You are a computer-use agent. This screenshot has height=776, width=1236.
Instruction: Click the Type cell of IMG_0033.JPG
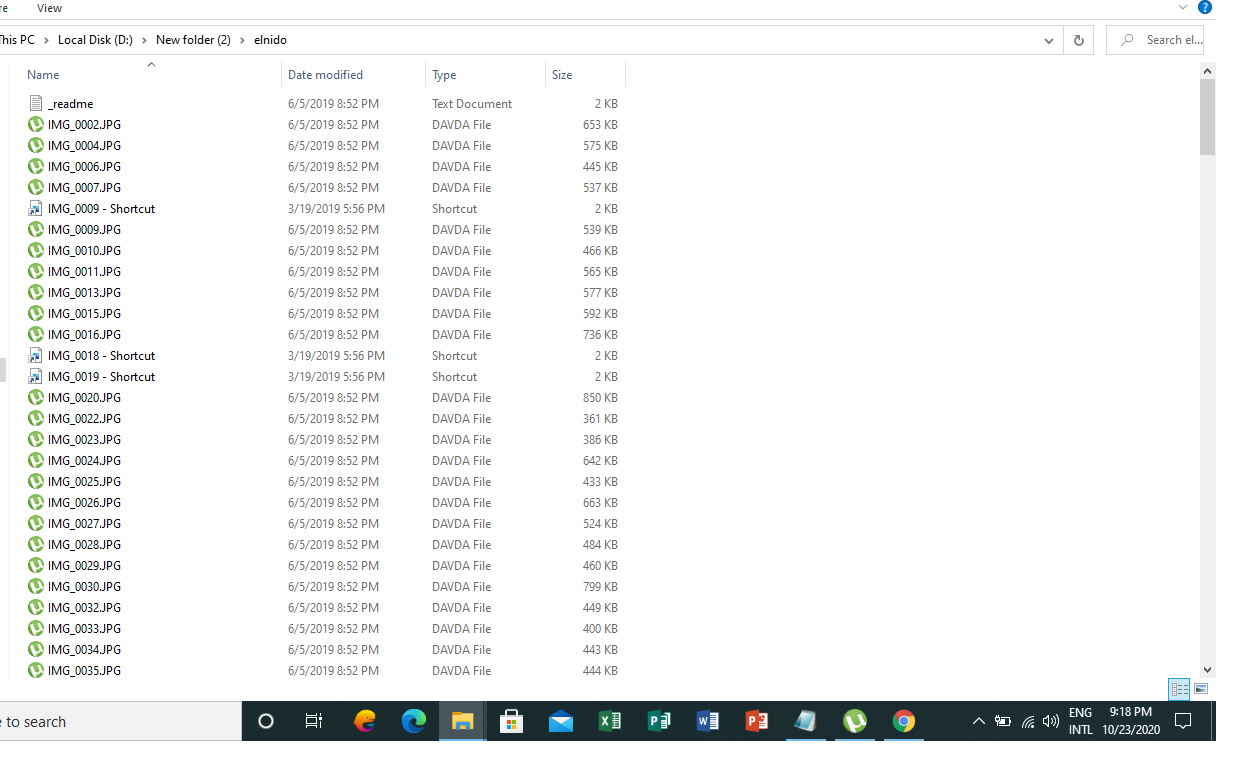tap(461, 629)
